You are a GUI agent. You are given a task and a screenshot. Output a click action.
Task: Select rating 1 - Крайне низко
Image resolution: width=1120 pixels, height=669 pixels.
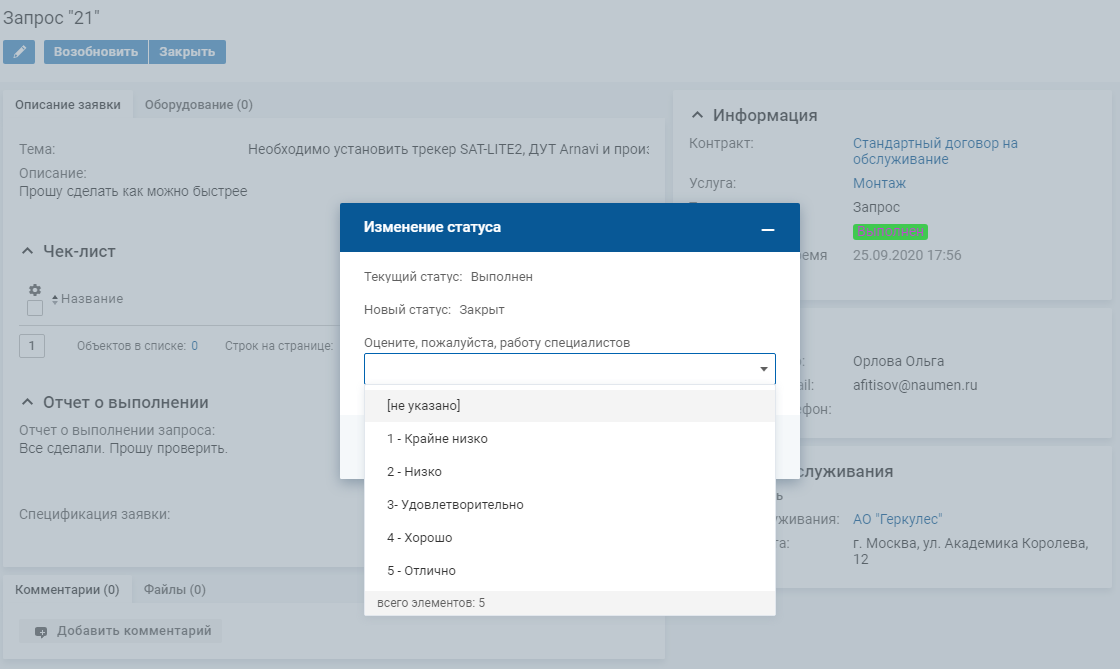coord(570,438)
